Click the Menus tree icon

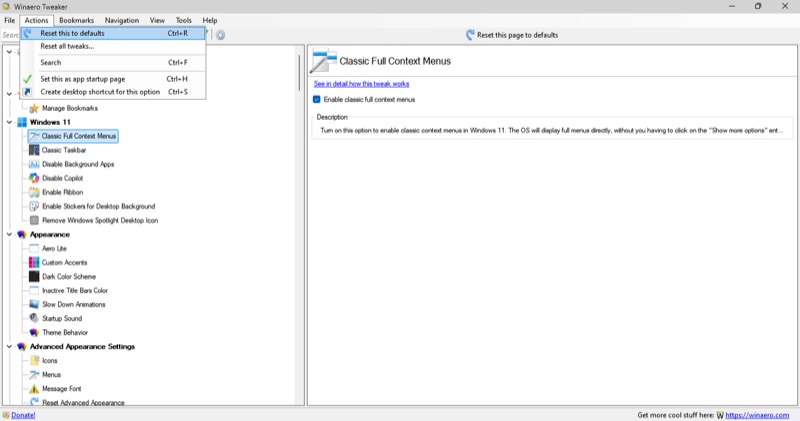[34, 375]
